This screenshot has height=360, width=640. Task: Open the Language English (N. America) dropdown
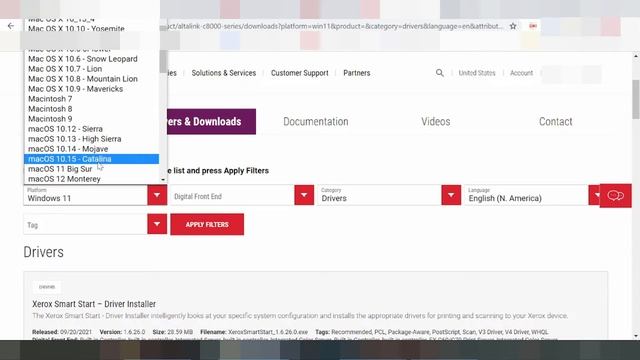[531, 195]
